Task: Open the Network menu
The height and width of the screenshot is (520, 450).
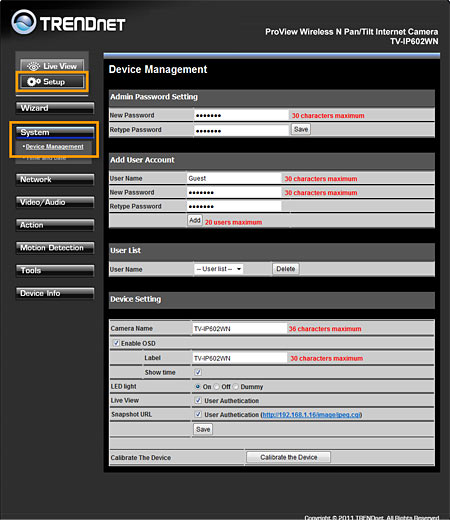Action: pyautogui.click(x=55, y=179)
